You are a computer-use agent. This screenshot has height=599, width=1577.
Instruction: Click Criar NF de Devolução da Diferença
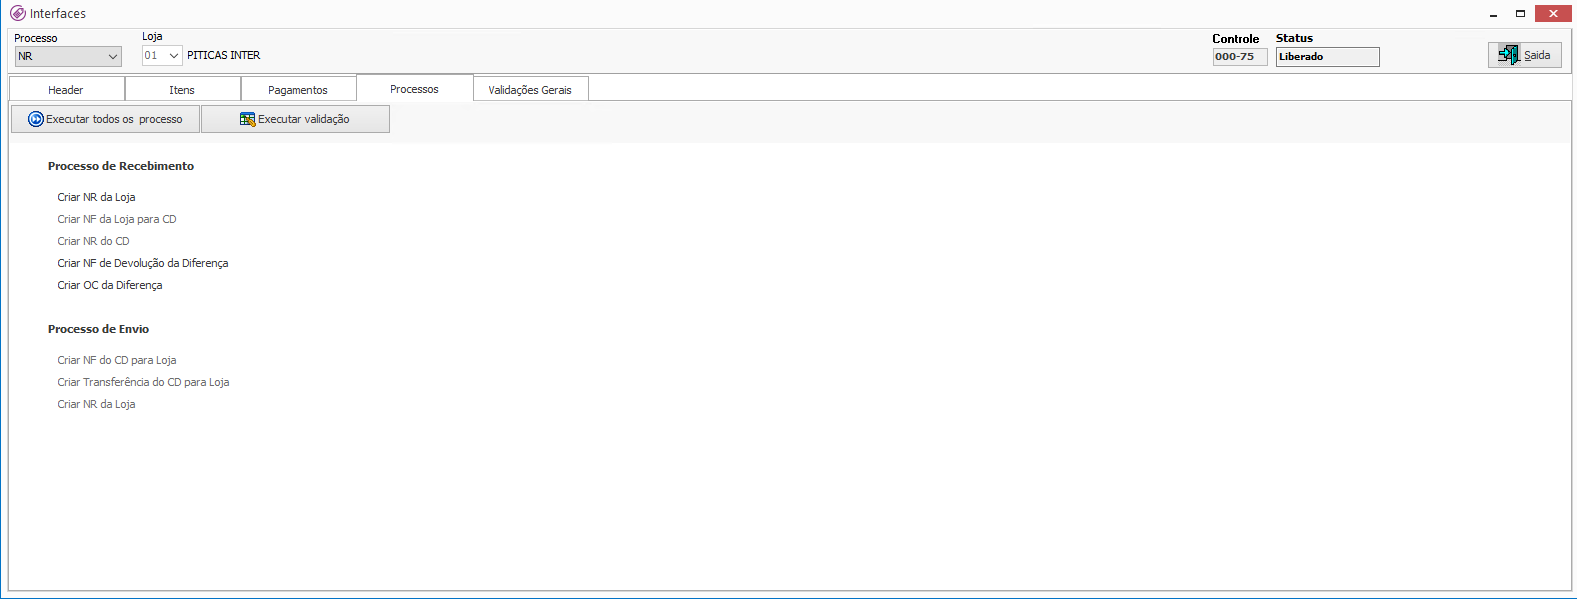coord(142,263)
